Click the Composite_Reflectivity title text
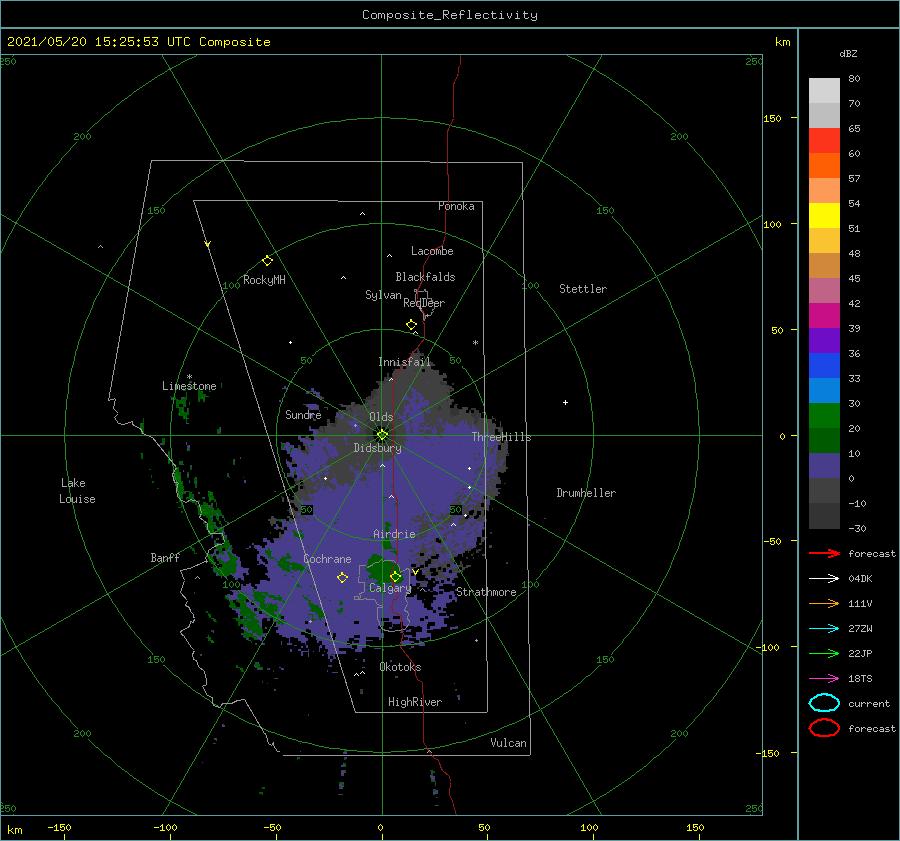900x841 pixels. [x=450, y=15]
